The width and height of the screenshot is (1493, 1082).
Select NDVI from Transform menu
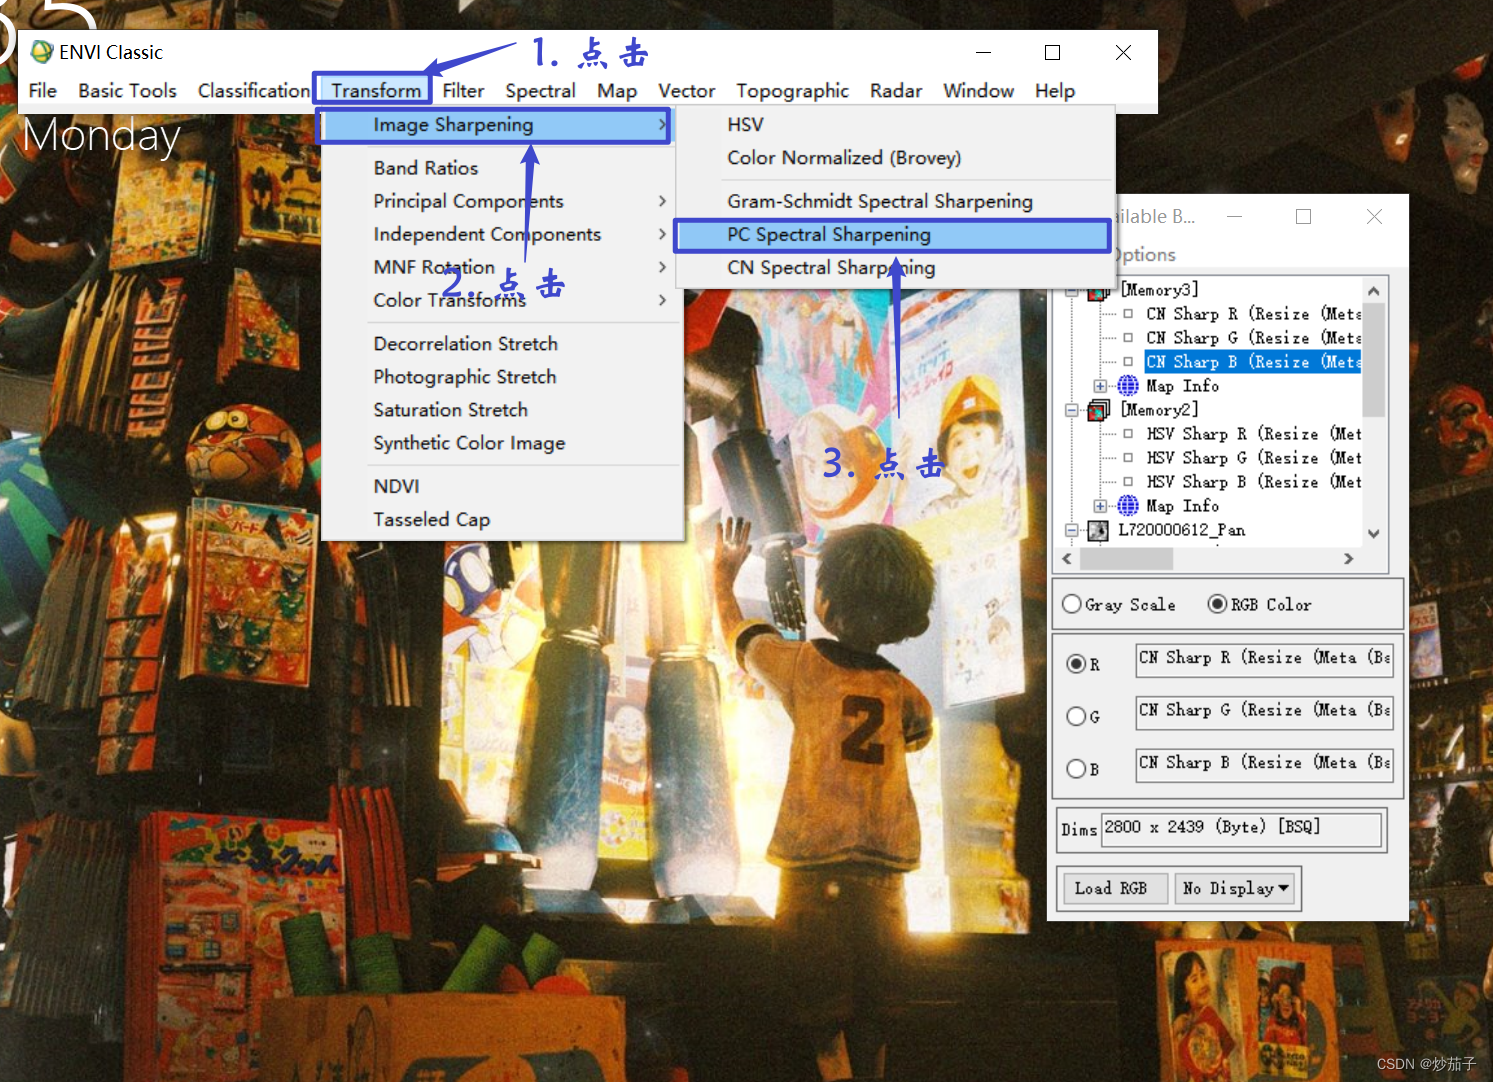point(396,486)
